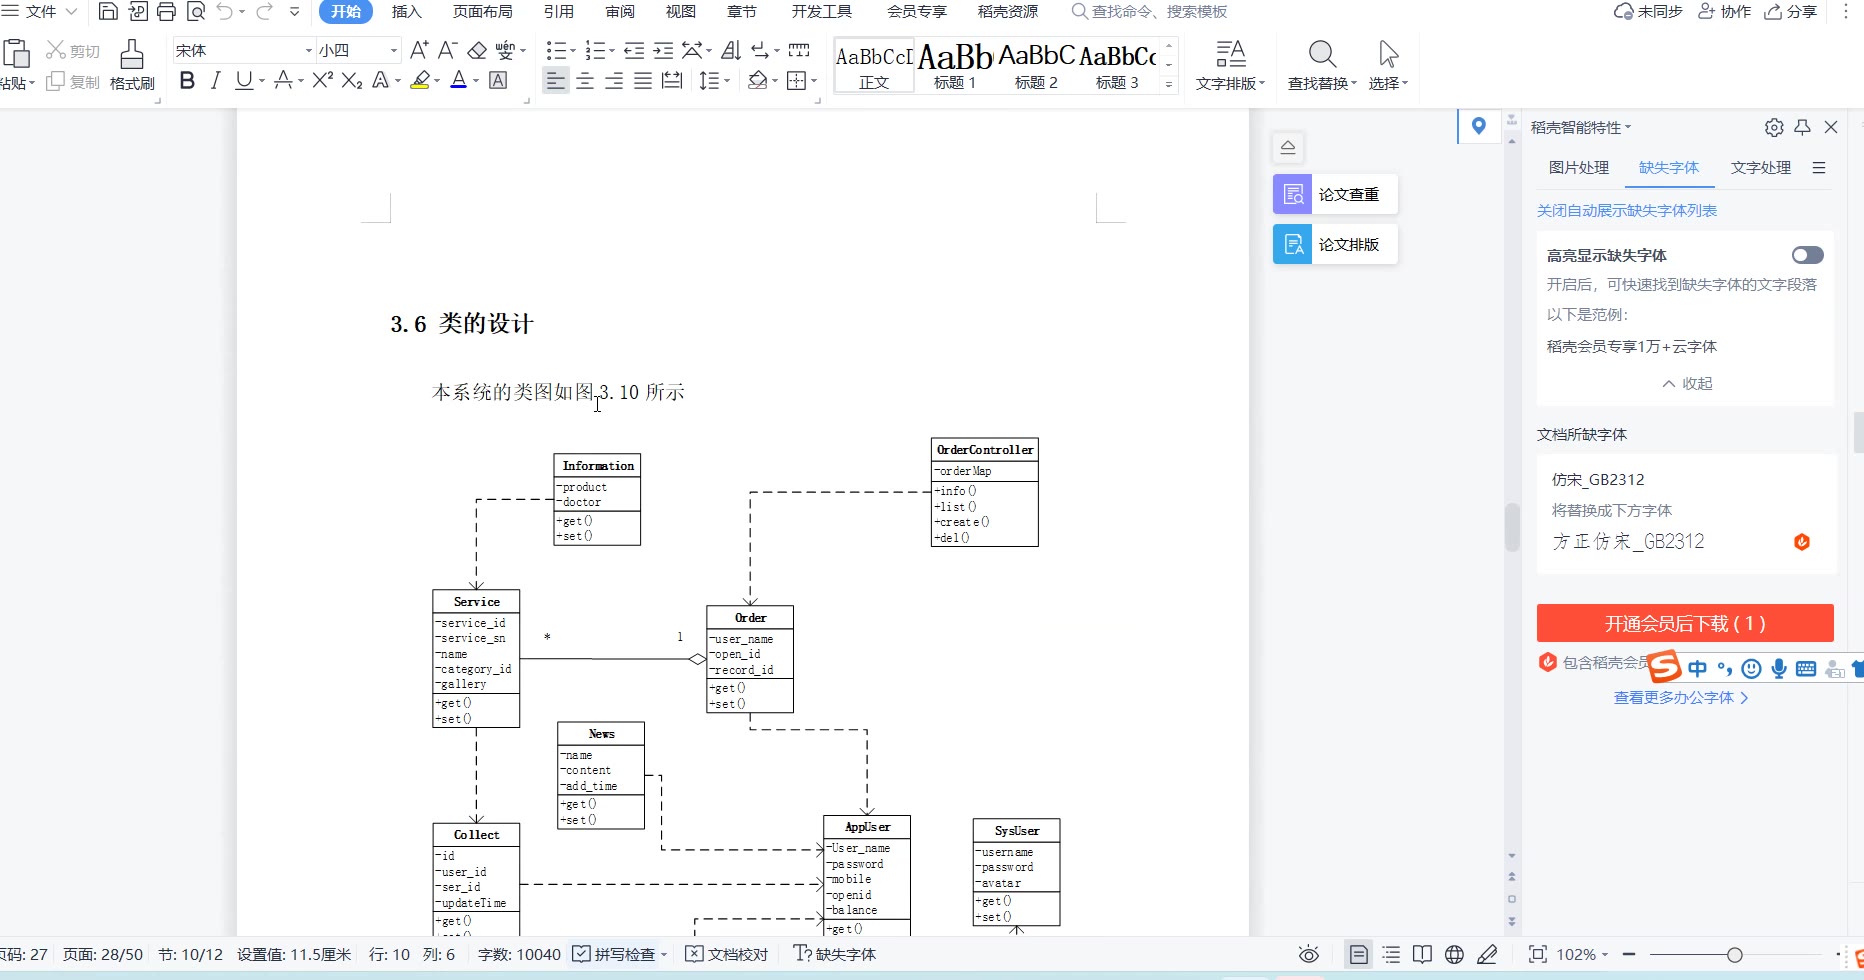Screen dimensions: 1864x980
Task: Click the yellow highlight color button
Action: point(421,81)
